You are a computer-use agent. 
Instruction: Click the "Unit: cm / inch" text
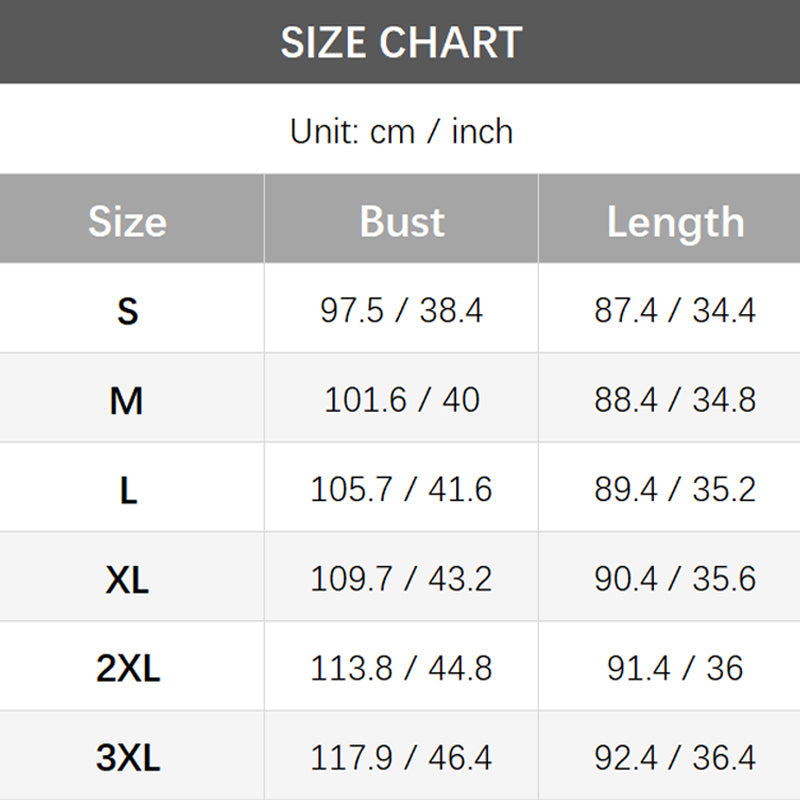coord(401,131)
